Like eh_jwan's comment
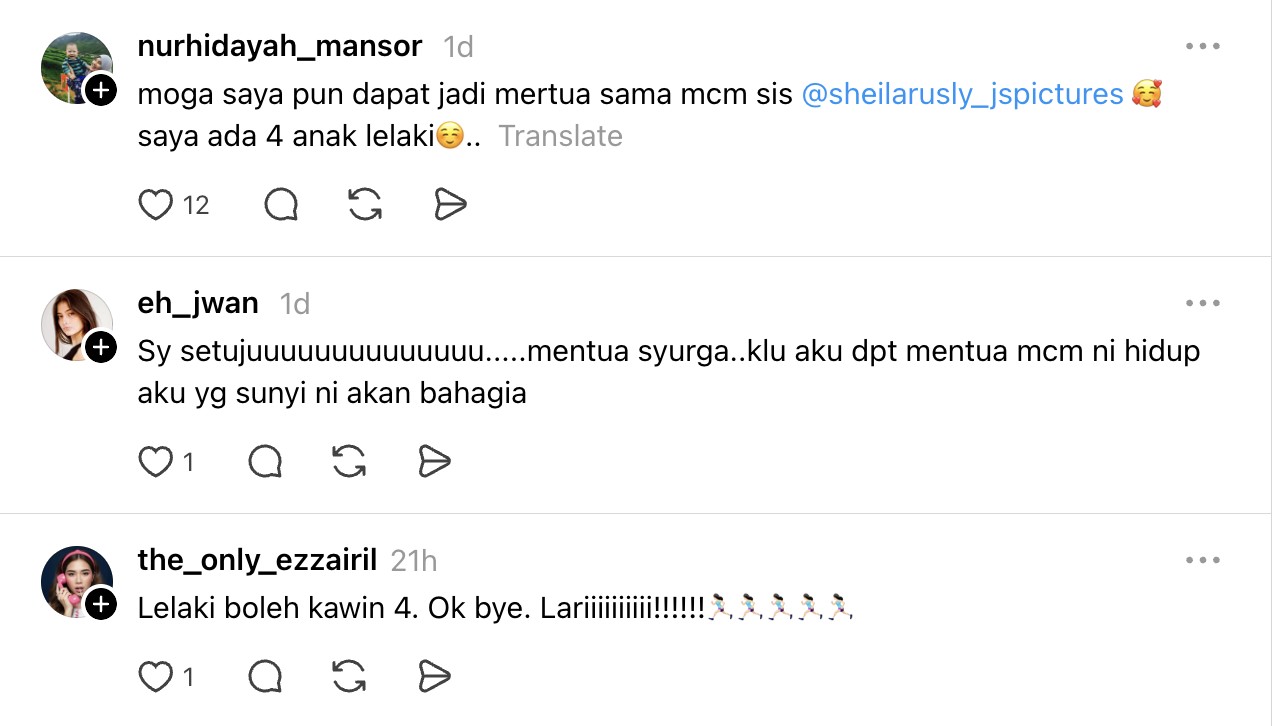This screenshot has width=1272, height=726. pos(155,462)
